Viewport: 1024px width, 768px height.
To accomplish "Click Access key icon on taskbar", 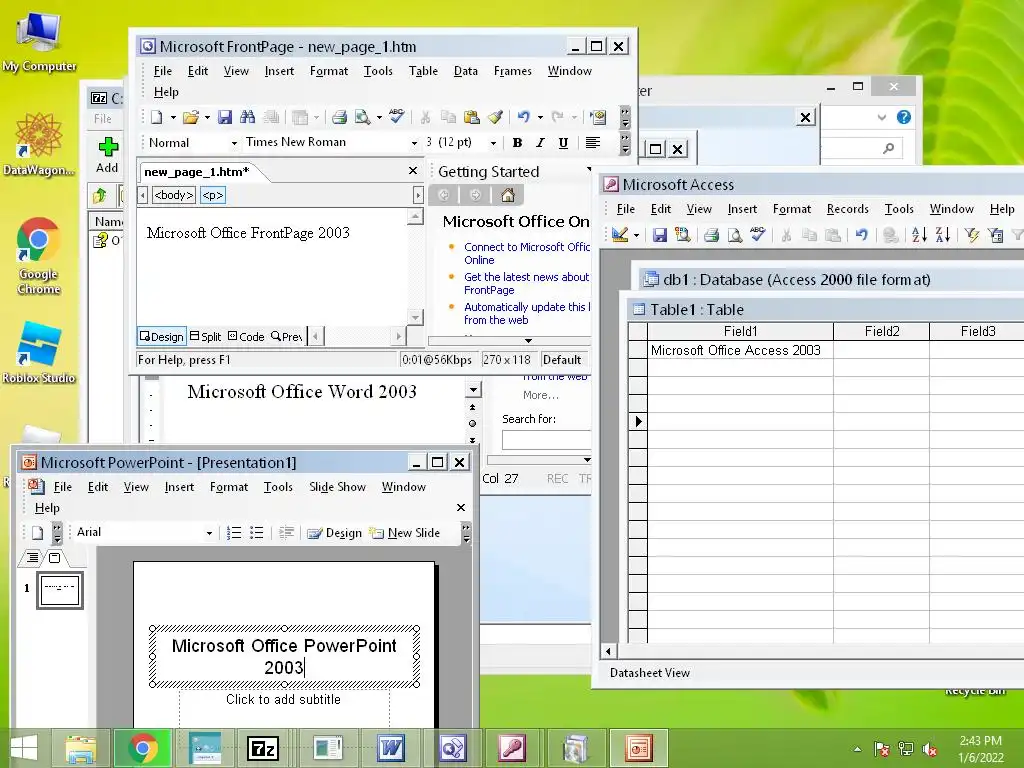I will click(513, 748).
